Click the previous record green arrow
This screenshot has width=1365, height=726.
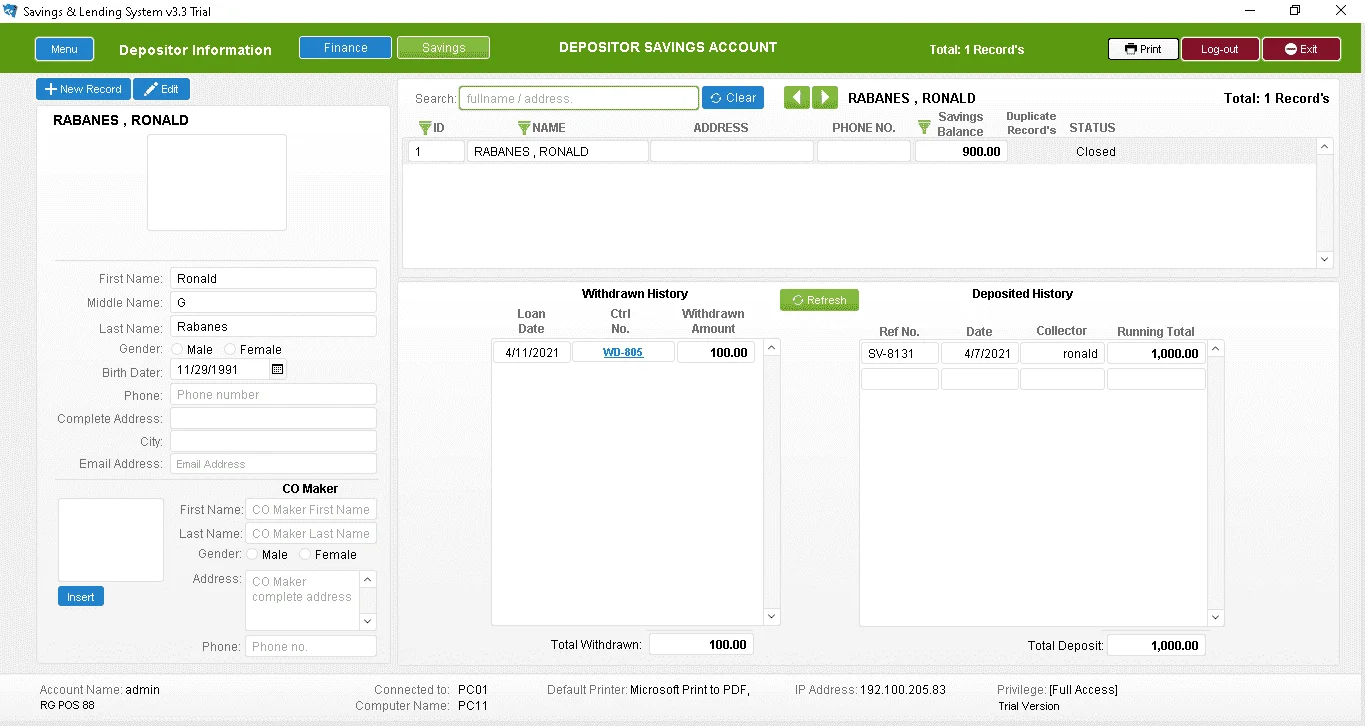[796, 97]
